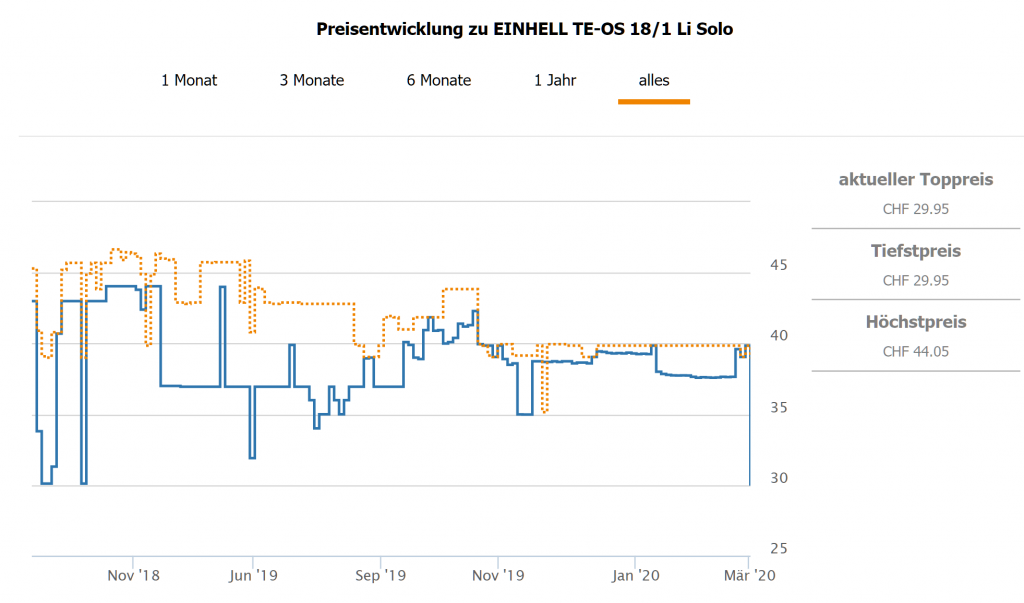
Task: Click the Mär '20 x-axis label
Action: click(750, 575)
